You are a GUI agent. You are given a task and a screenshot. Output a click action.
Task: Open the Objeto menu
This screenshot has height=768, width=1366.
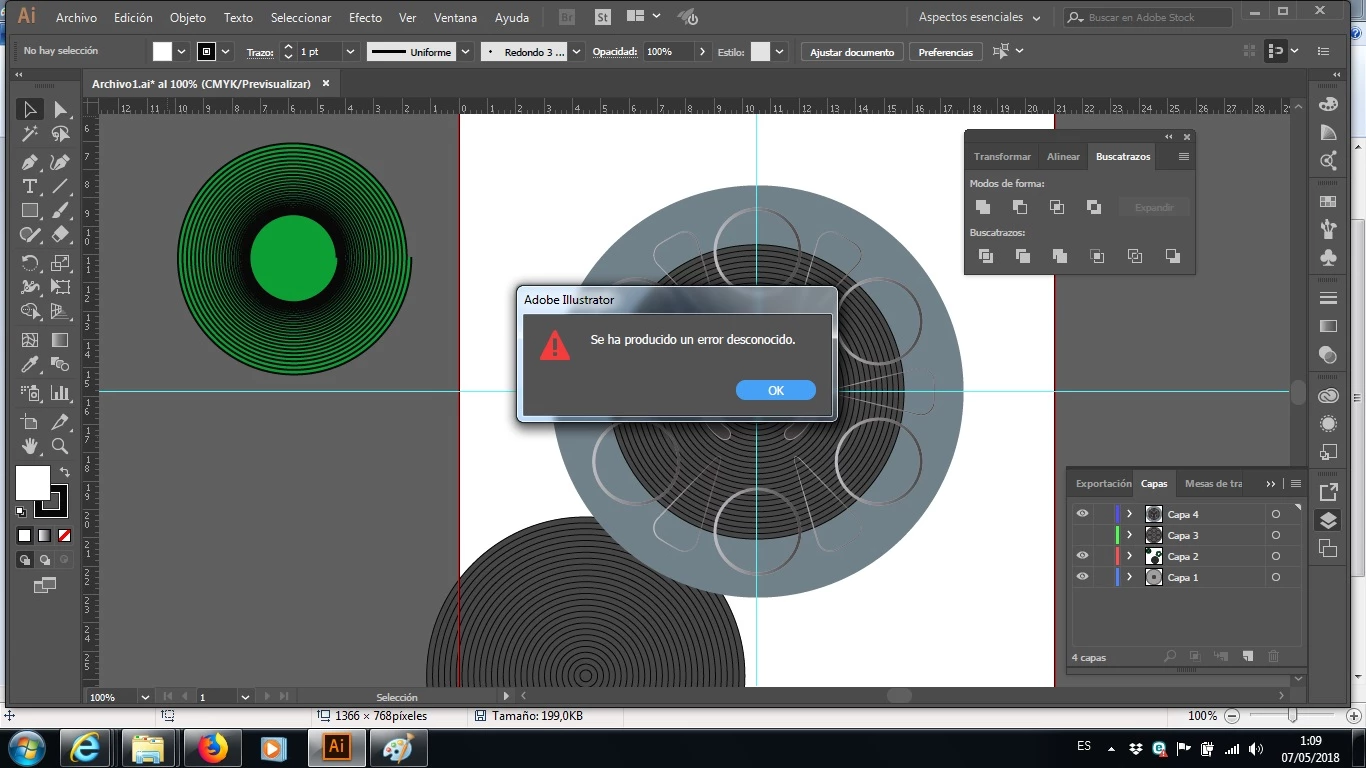[188, 18]
